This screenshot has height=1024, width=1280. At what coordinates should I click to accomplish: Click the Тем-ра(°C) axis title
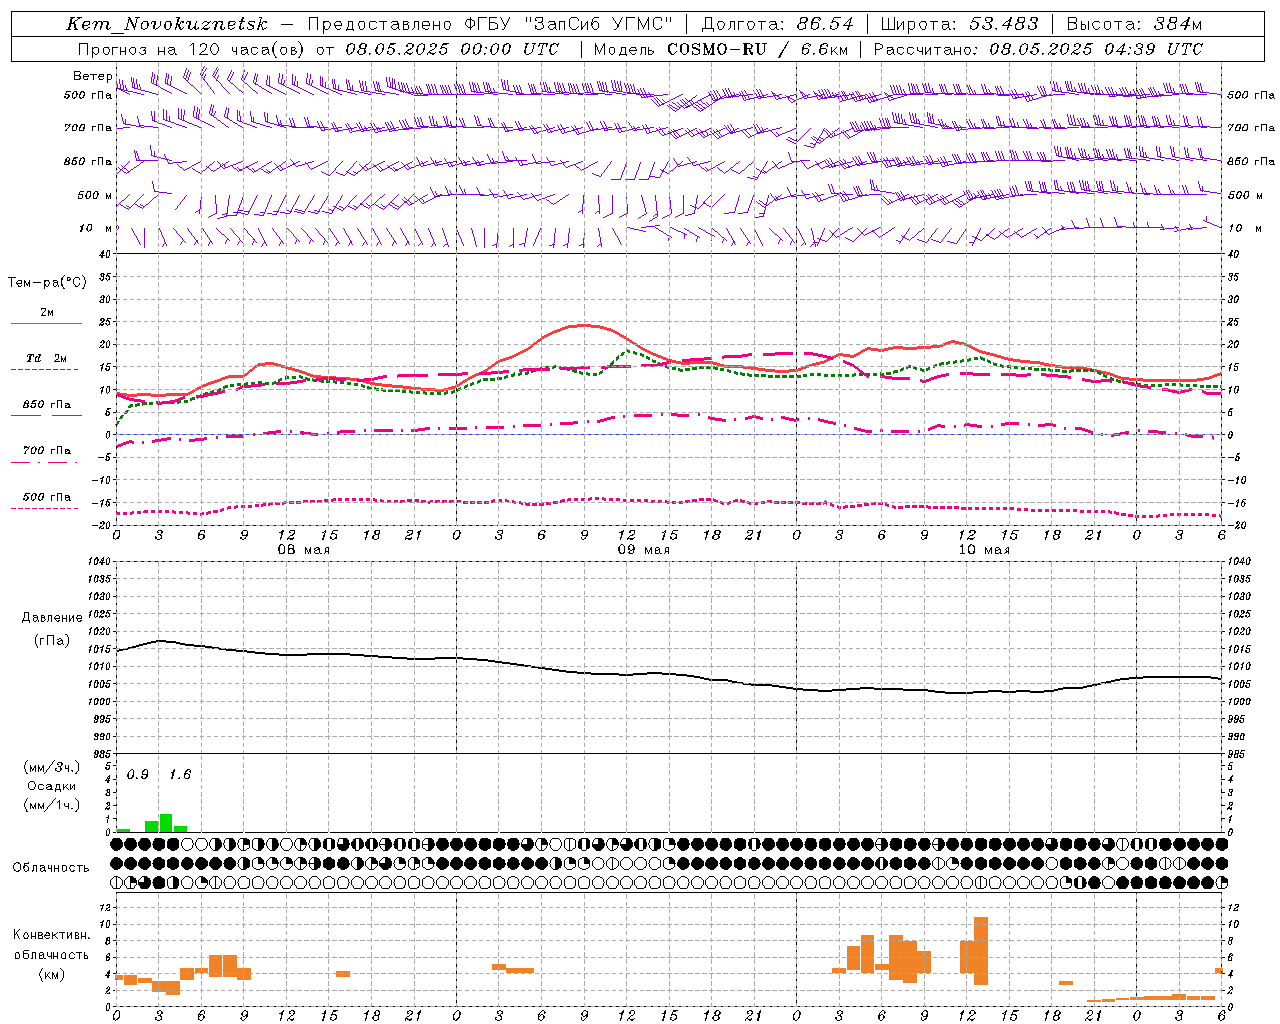click(47, 282)
